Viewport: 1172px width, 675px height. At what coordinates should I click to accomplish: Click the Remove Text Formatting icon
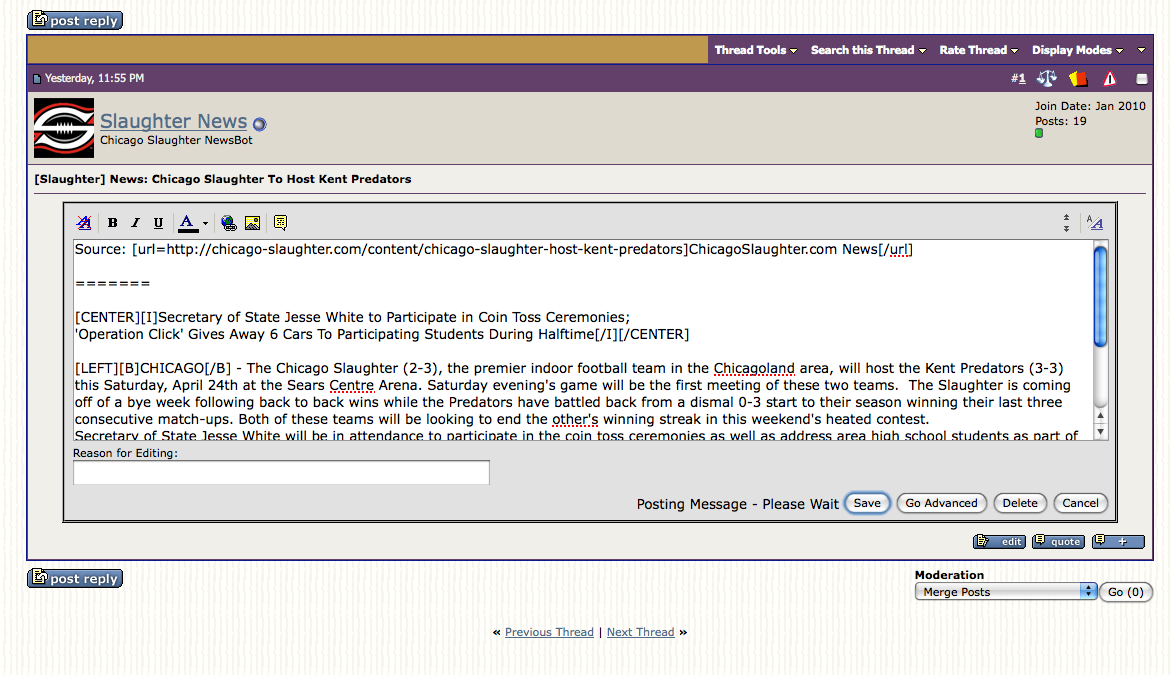tap(84, 223)
